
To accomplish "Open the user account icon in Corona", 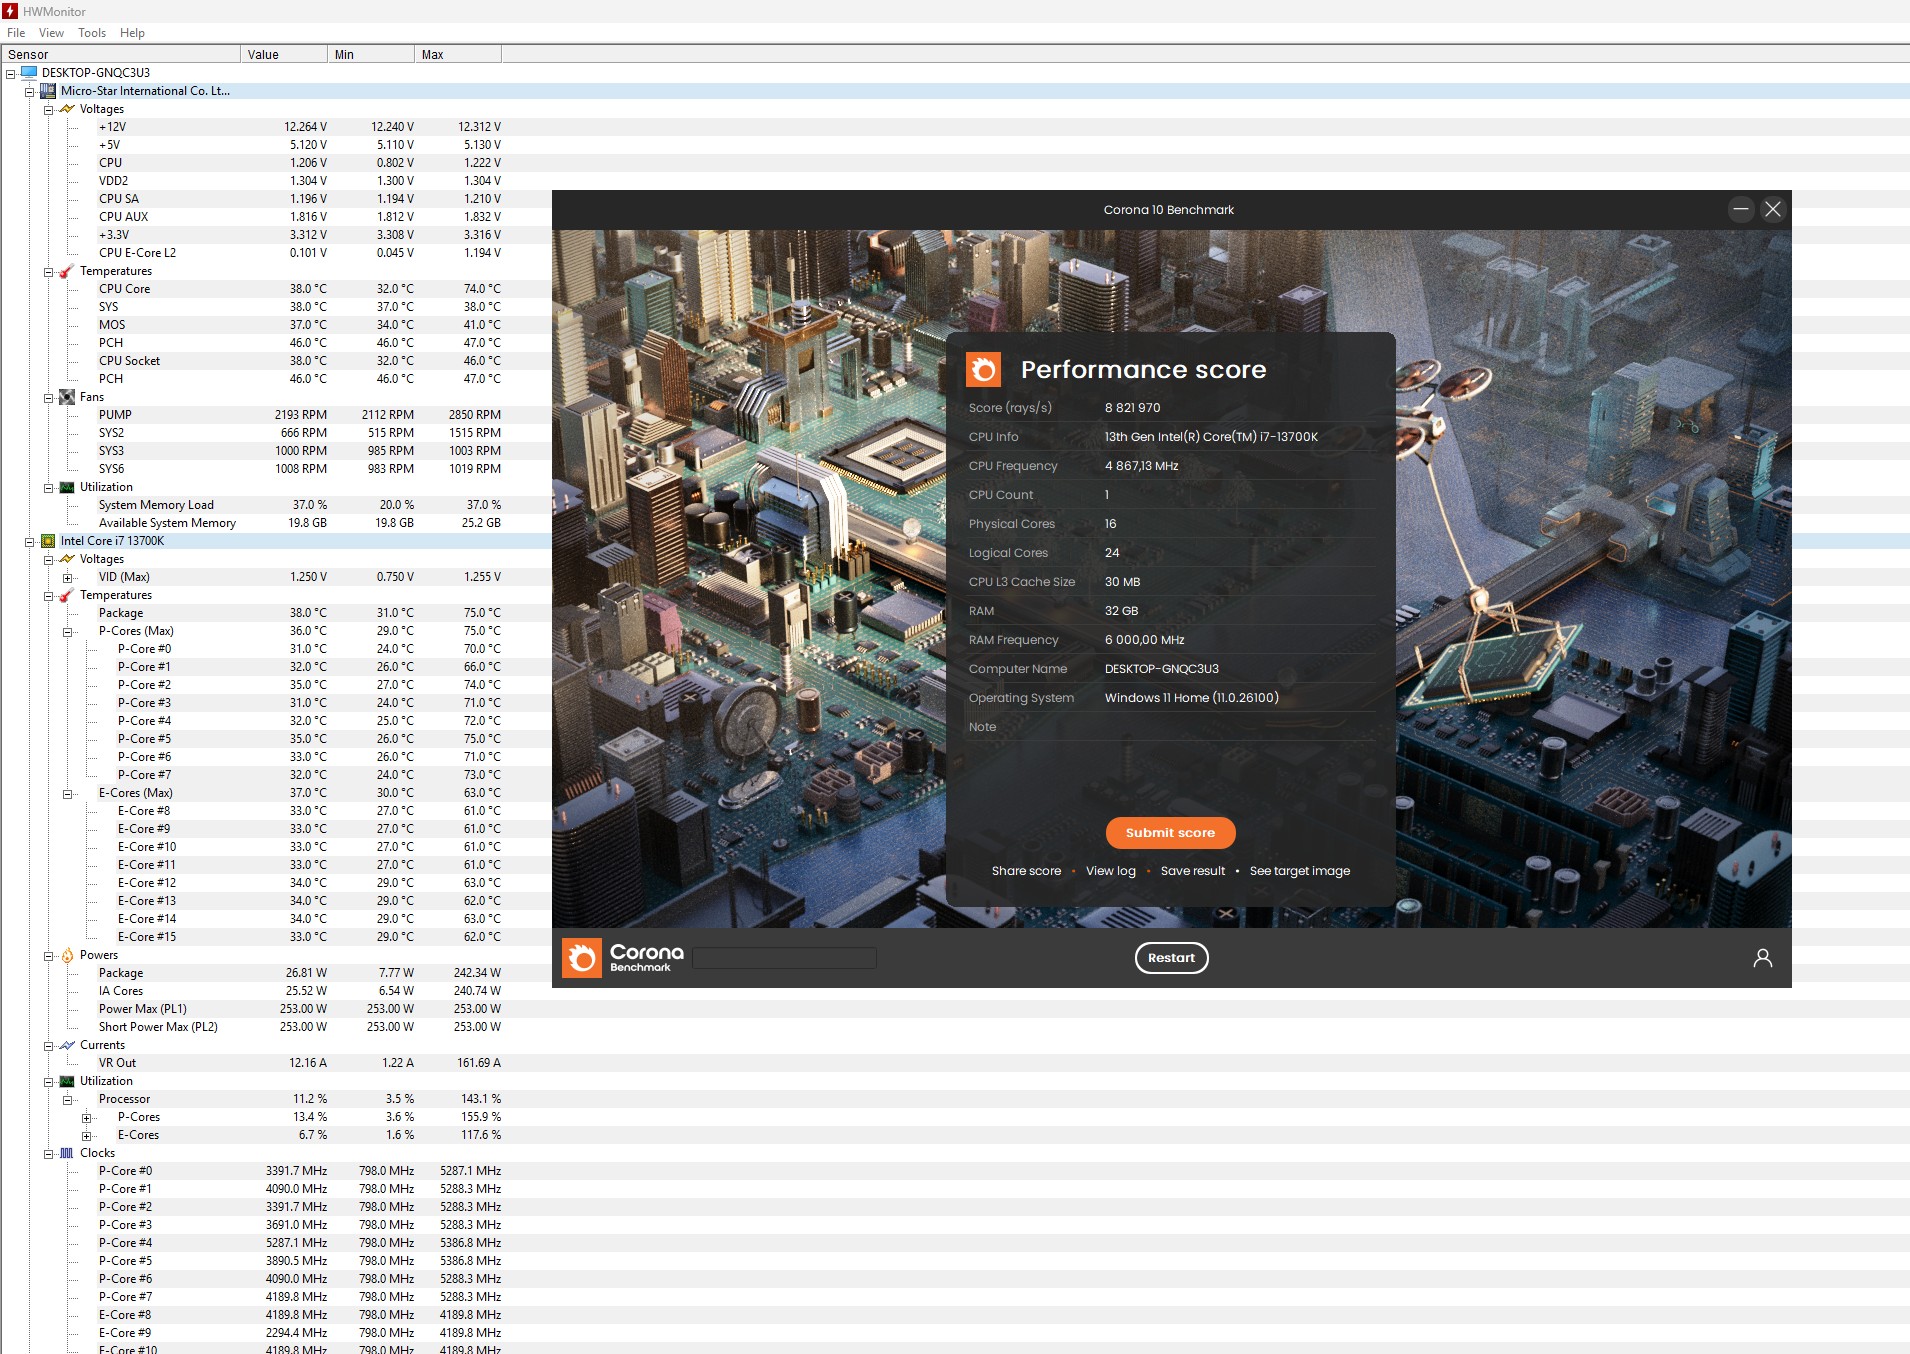I will coord(1762,958).
